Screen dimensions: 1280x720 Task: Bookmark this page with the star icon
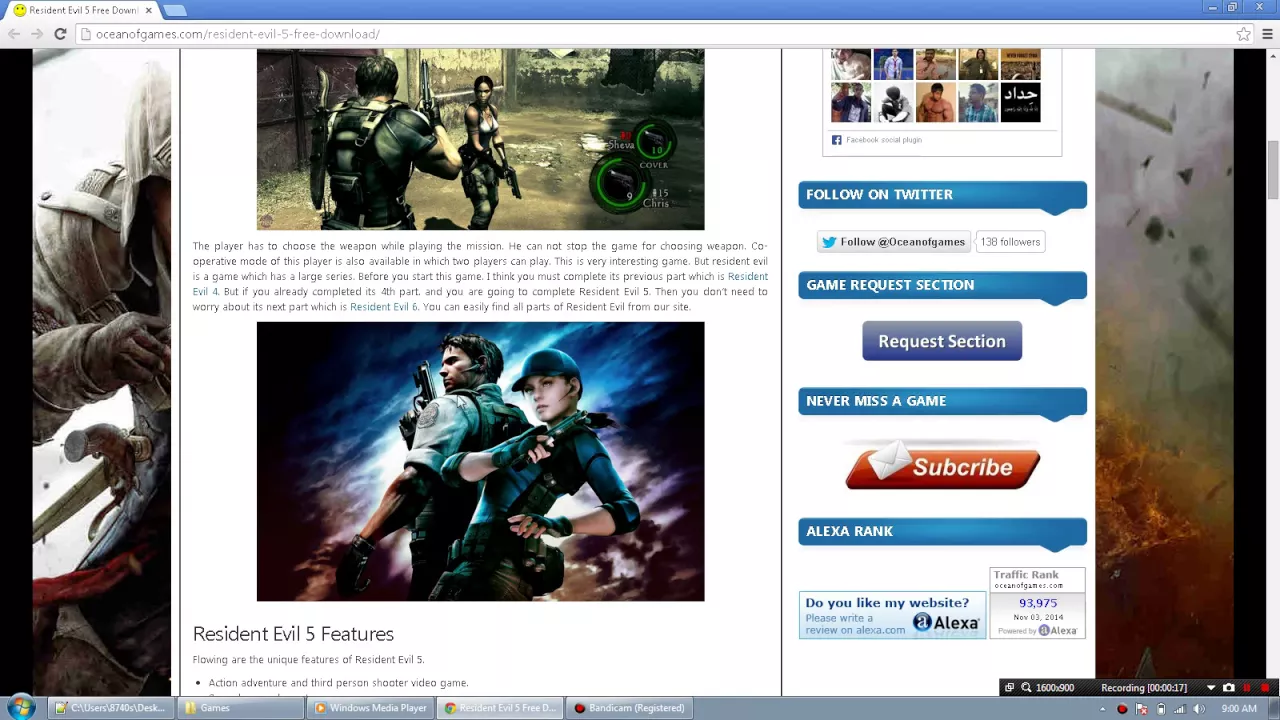coord(1243,34)
